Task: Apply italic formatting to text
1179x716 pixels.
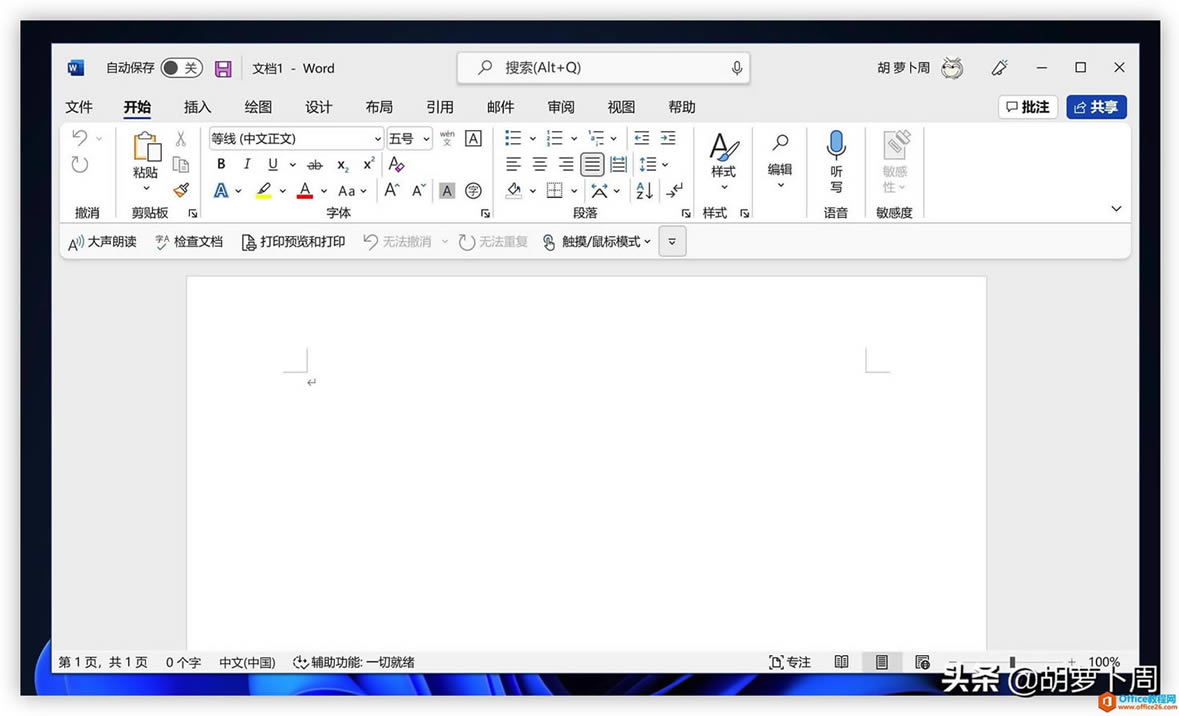Action: coord(247,164)
